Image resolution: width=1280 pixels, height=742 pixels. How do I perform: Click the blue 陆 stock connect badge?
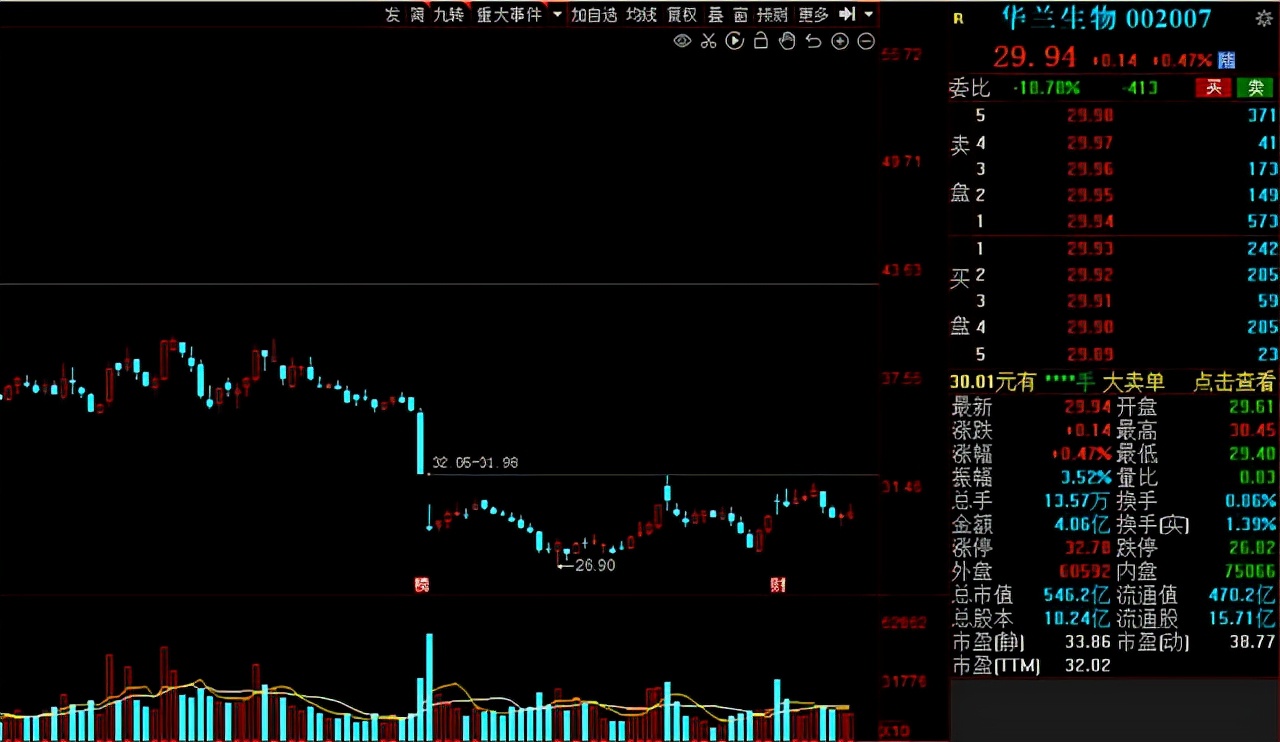point(1226,60)
